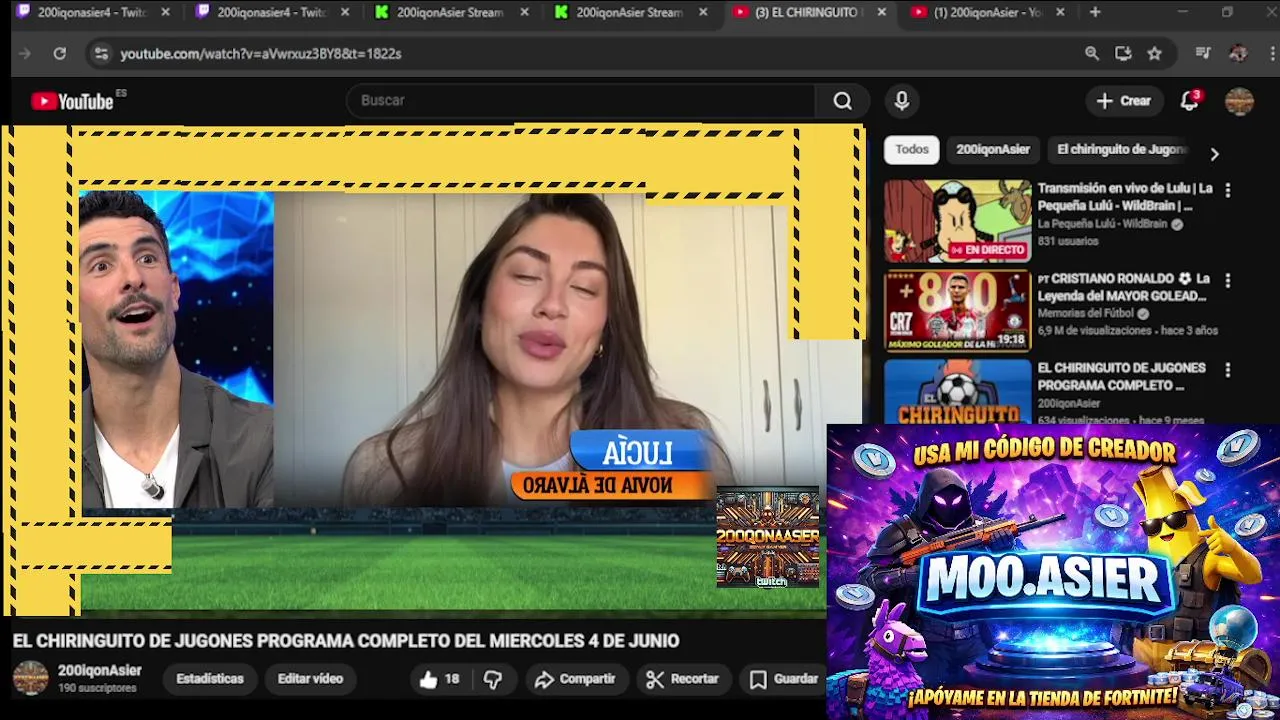Image resolution: width=1280 pixels, height=720 pixels.
Task: Open the browser profile avatar
Action: (x=1238, y=54)
